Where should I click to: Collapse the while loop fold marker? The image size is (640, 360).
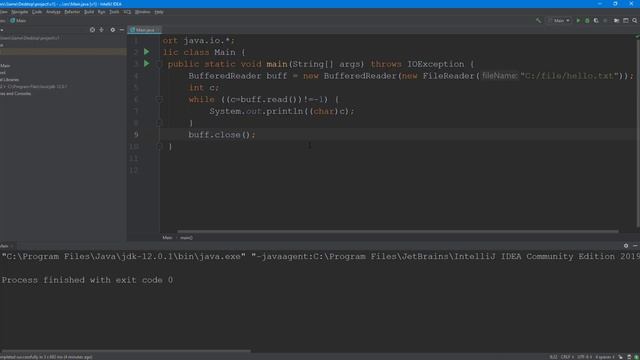click(x=159, y=99)
